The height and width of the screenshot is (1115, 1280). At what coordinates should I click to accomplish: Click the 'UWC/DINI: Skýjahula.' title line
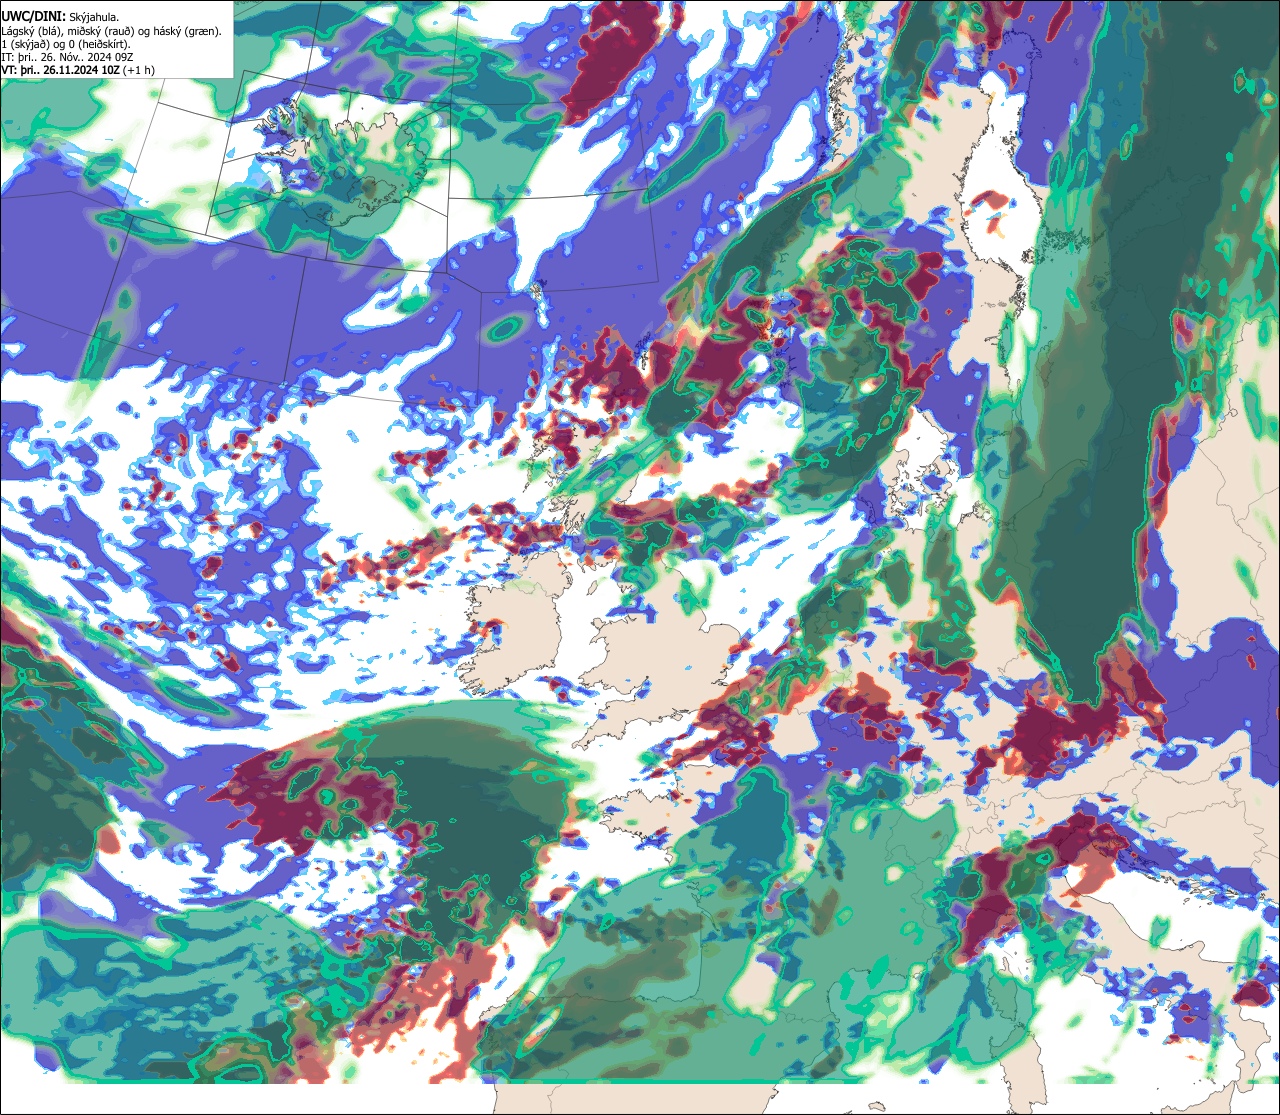(60, 17)
